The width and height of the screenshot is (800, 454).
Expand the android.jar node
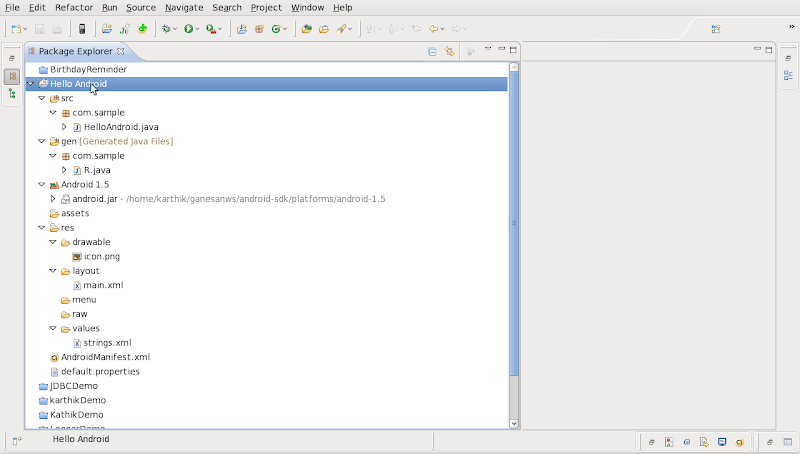coord(53,199)
